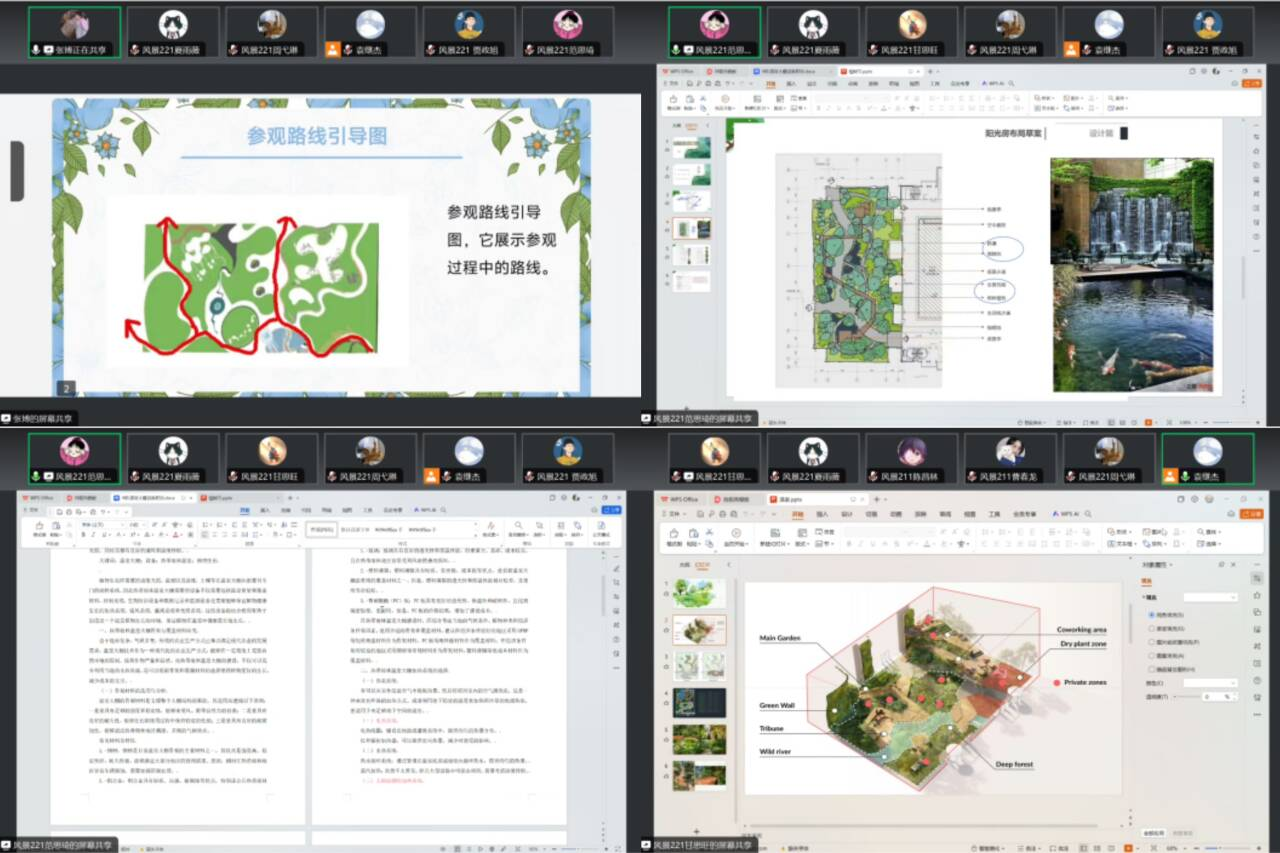Open the font name dropdown in Word
The height and width of the screenshot is (853, 1280).
tap(118, 524)
